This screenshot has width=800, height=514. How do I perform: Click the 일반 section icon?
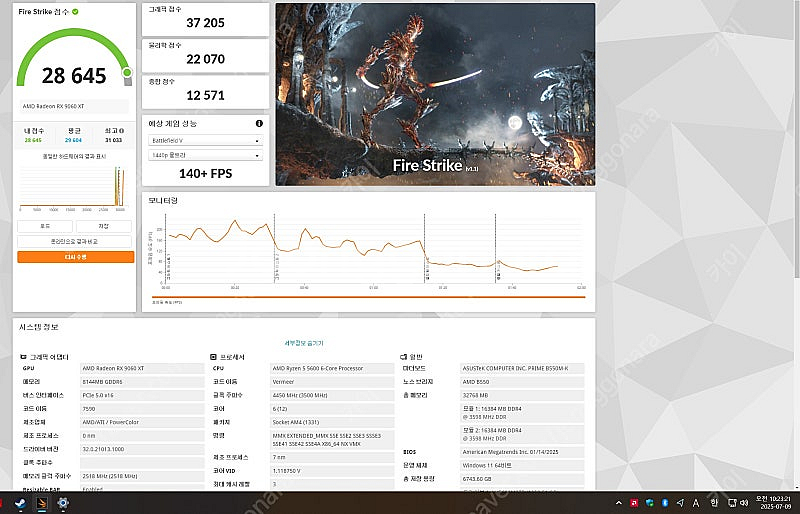click(x=402, y=357)
